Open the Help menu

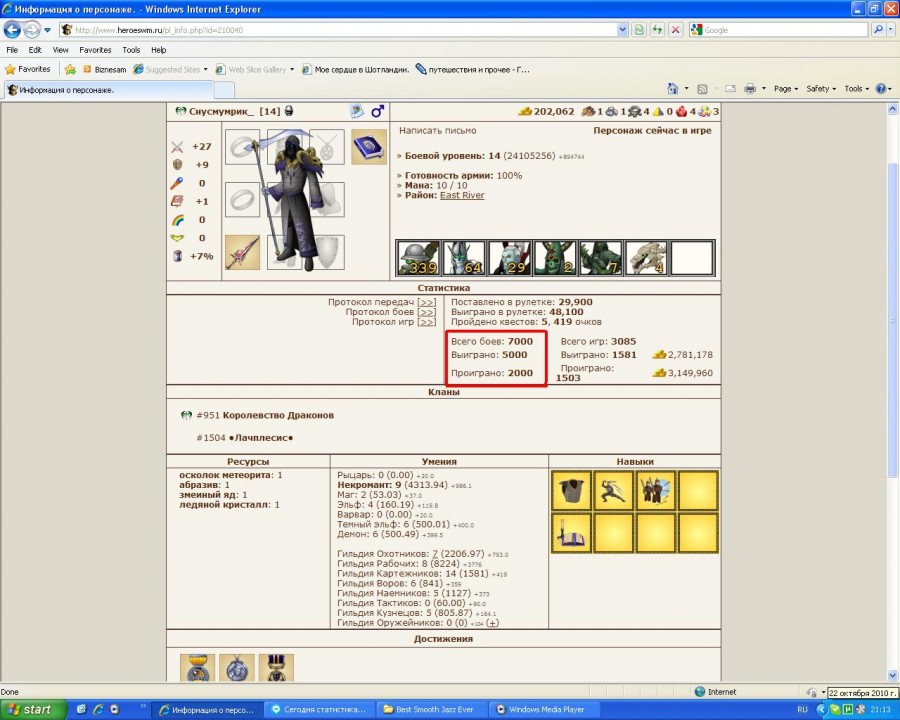158,50
